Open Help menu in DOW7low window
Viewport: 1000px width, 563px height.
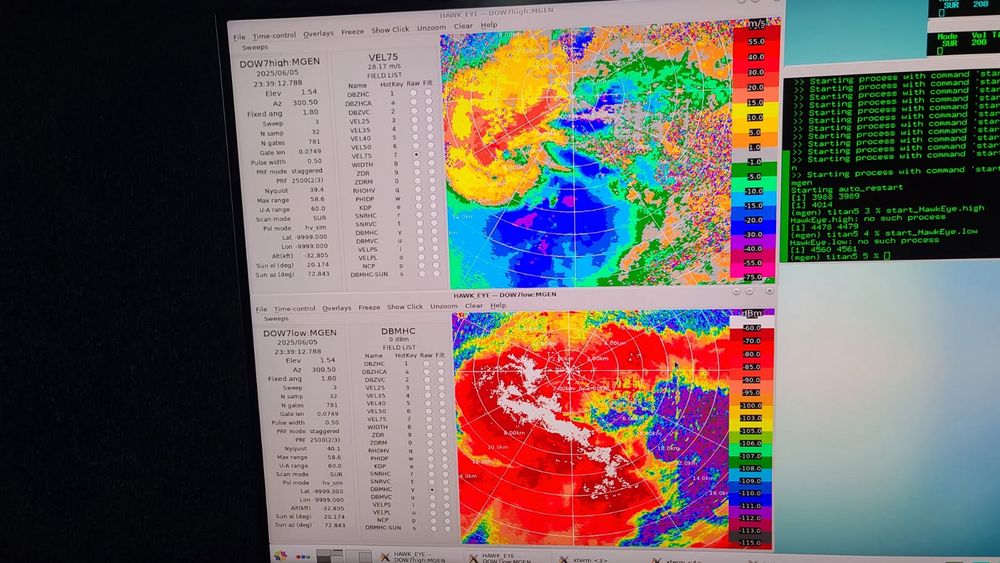(x=498, y=305)
